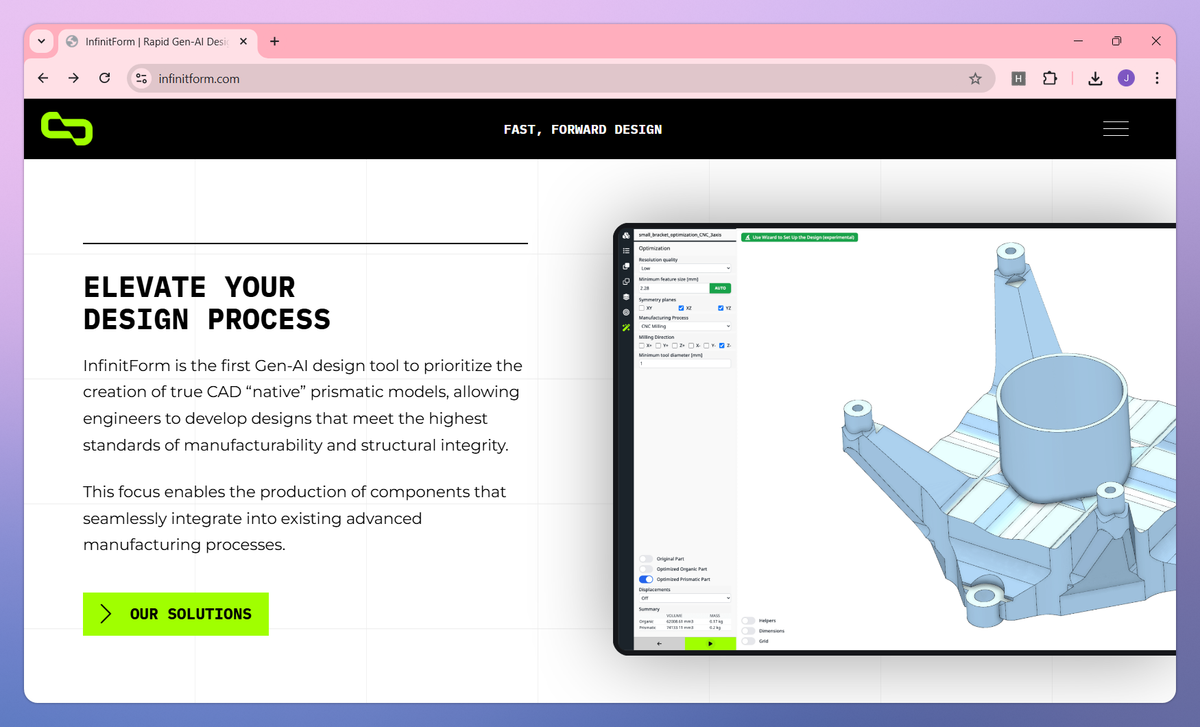Viewport: 1200px width, 727px height.
Task: Click the AUTO feature size button
Action: [720, 288]
